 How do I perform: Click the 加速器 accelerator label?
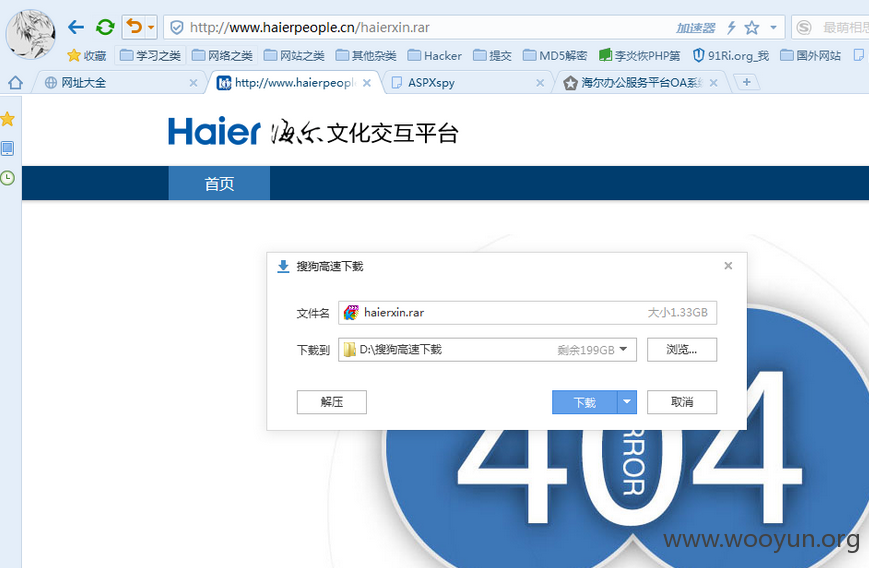[695, 28]
